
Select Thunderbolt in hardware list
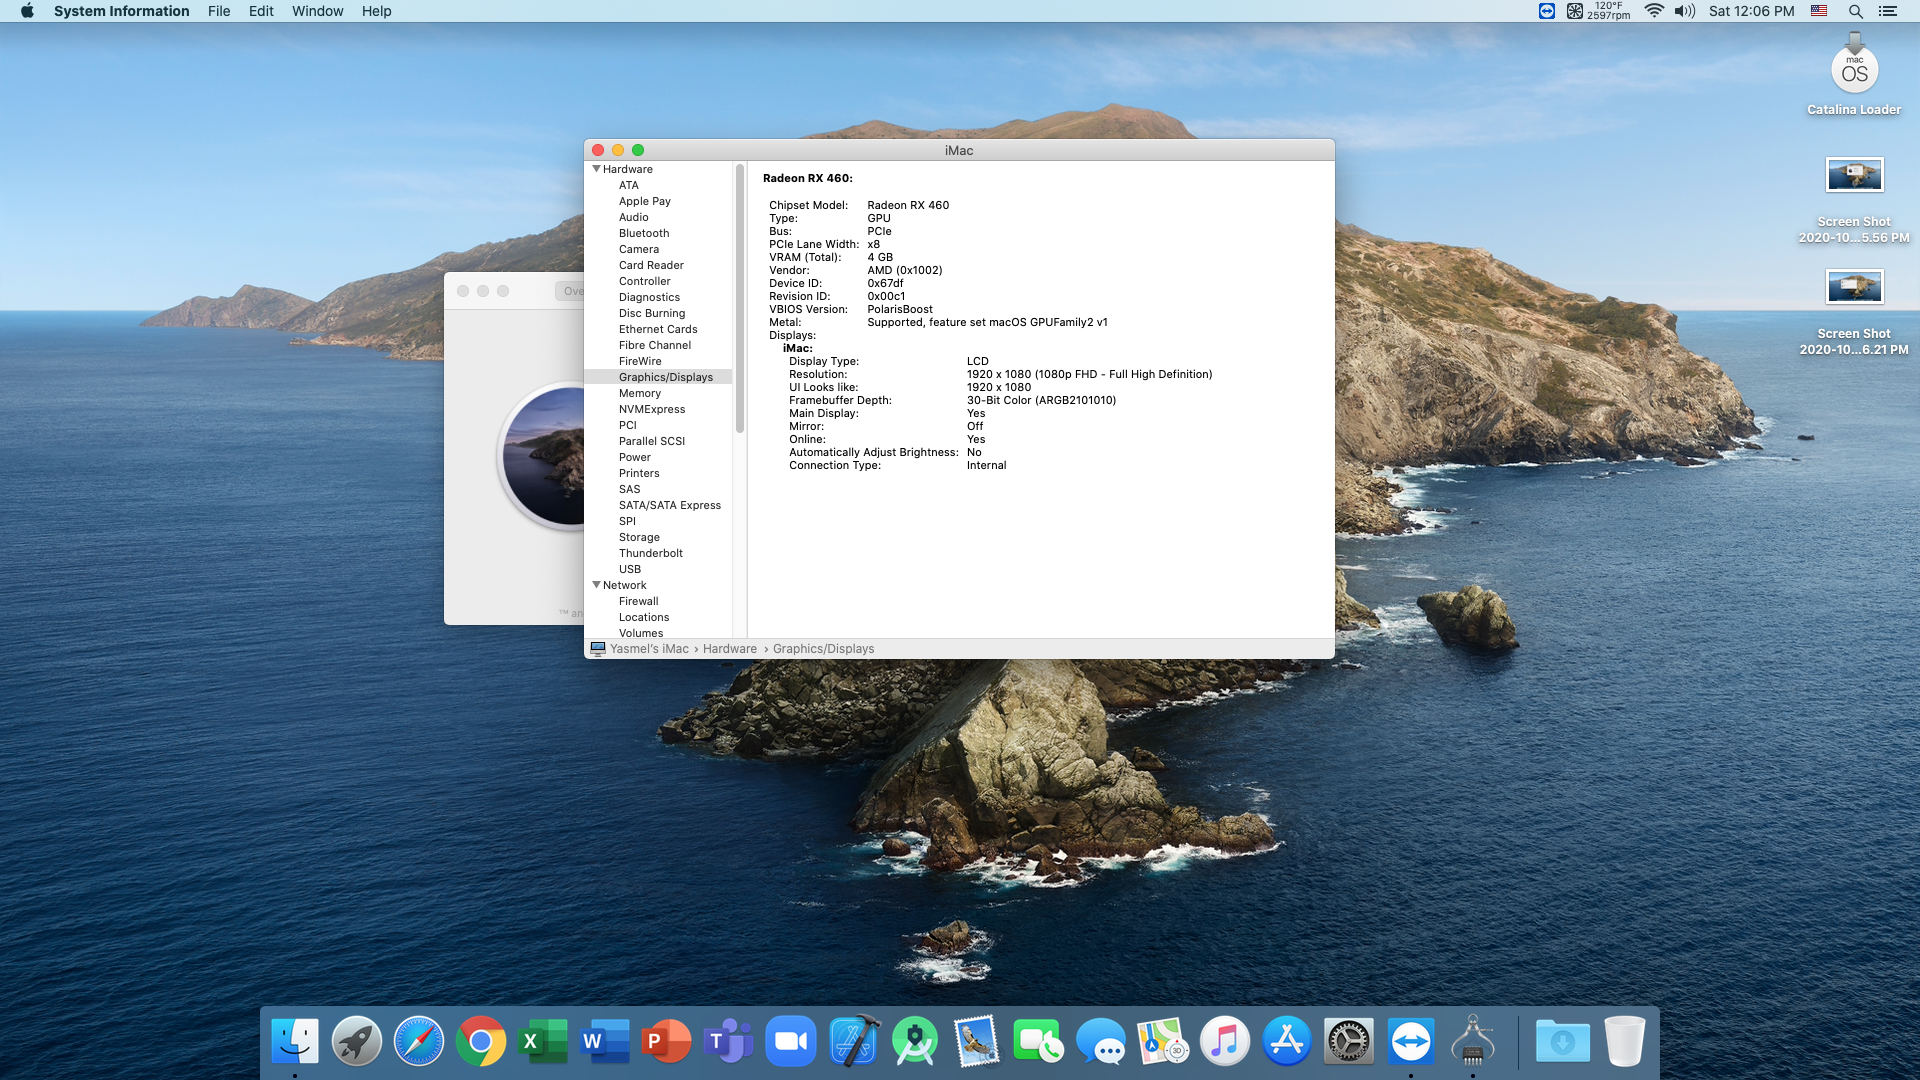650,553
